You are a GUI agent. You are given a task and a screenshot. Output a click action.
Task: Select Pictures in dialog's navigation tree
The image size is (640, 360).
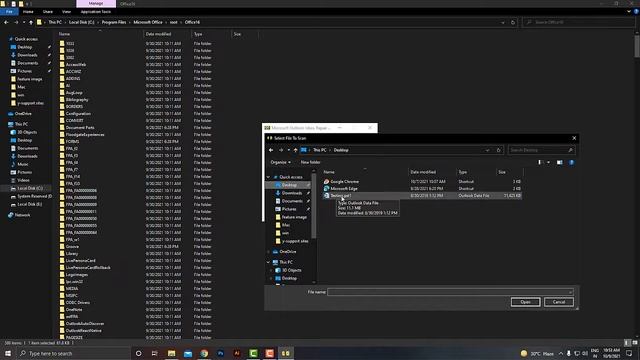289,209
